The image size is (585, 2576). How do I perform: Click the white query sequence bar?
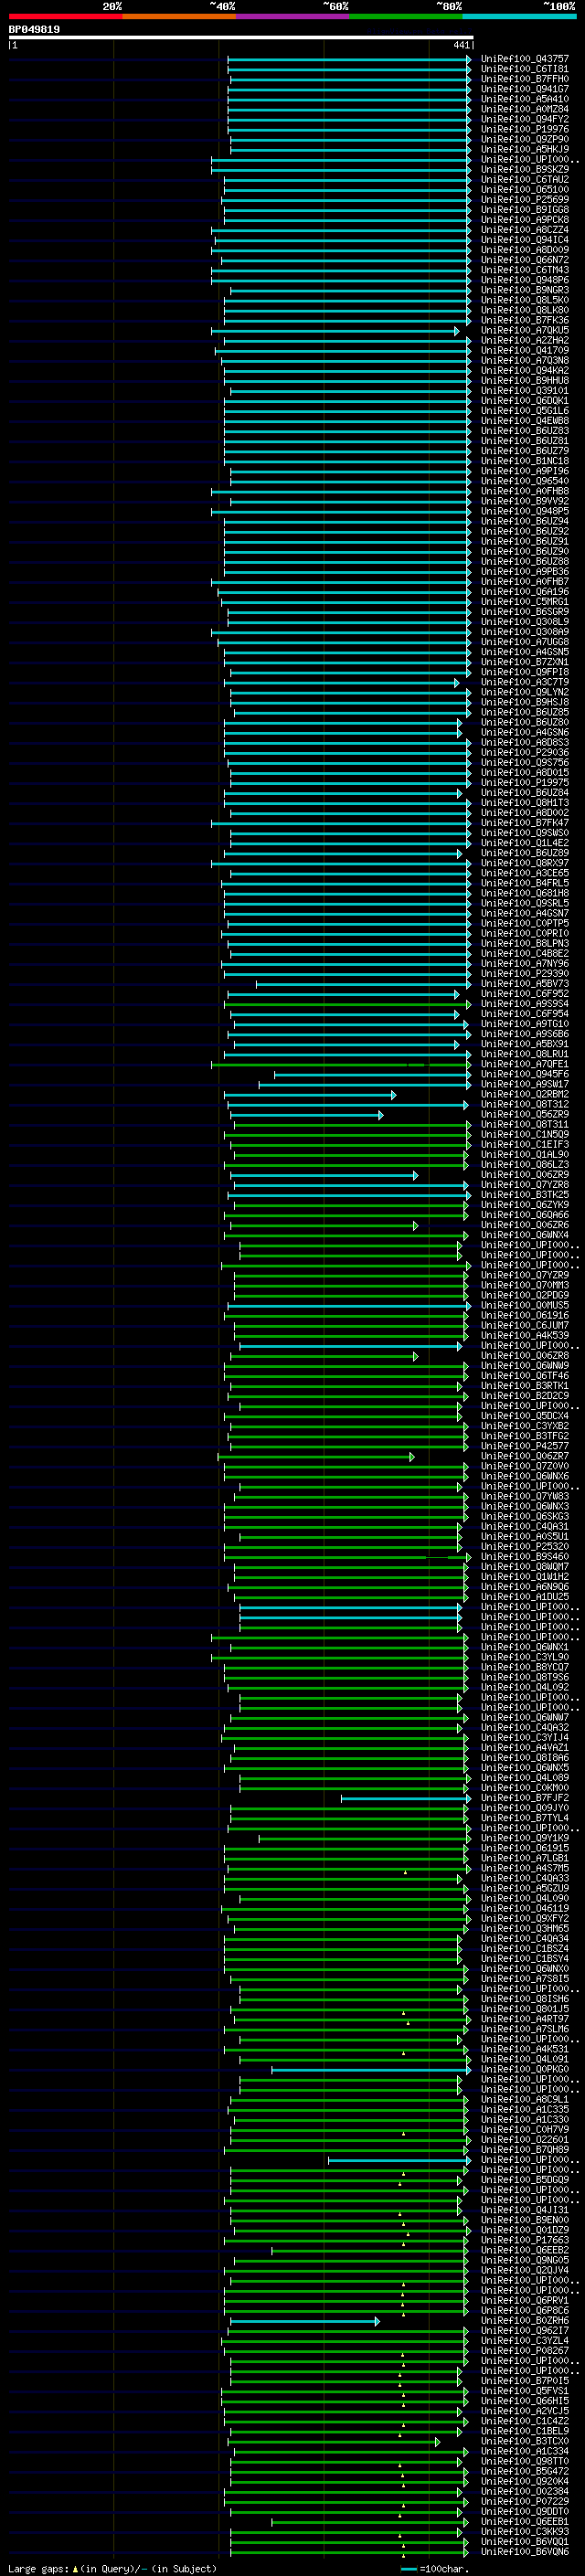click(241, 37)
